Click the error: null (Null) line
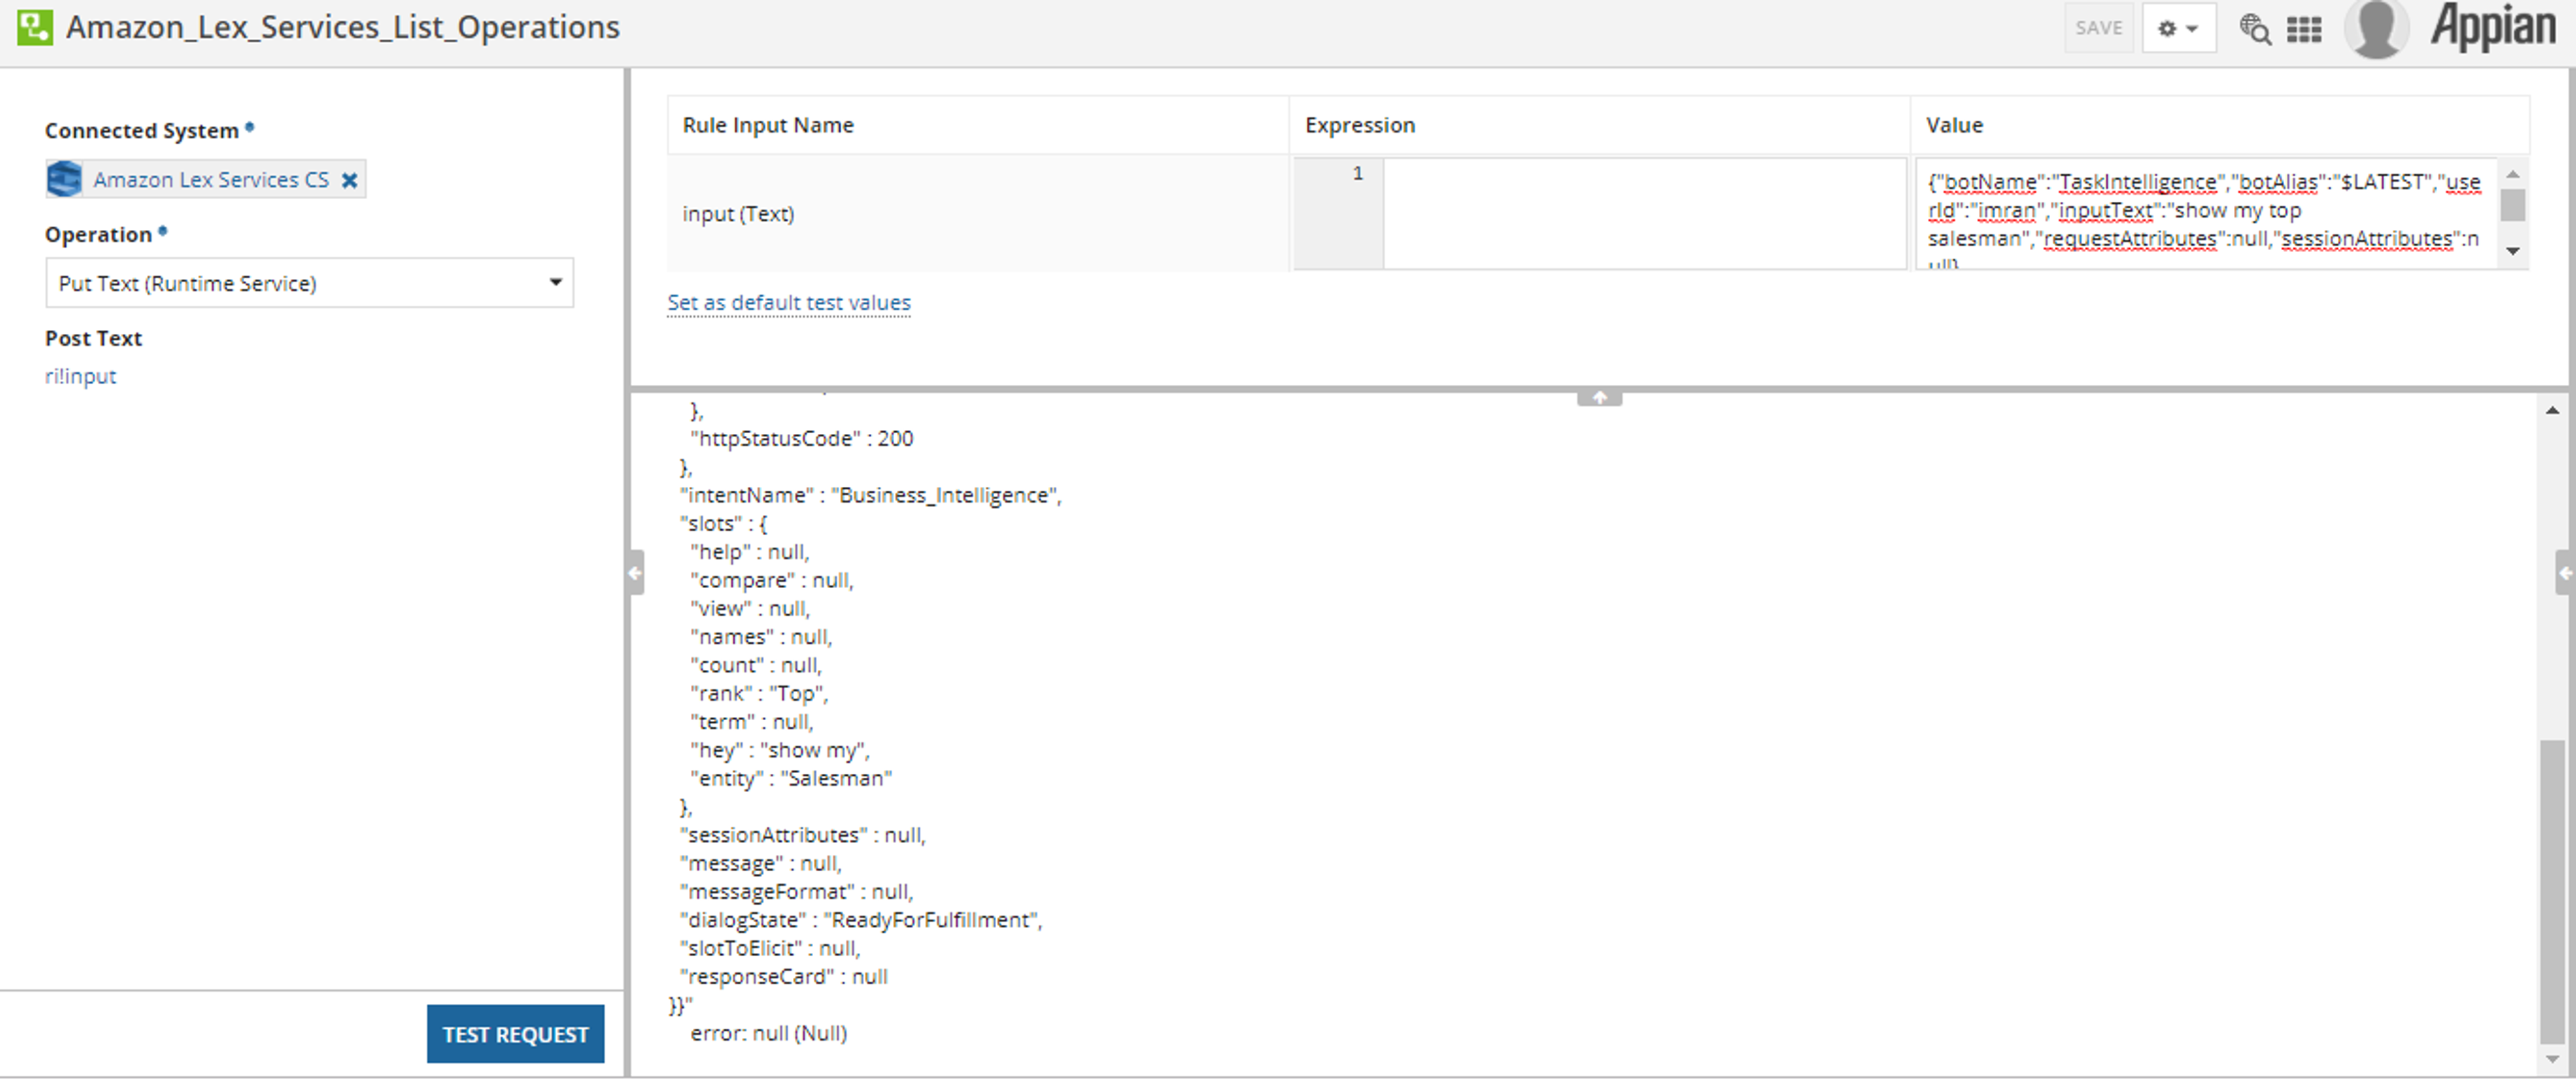This screenshot has width=2576, height=1089. (x=768, y=1033)
